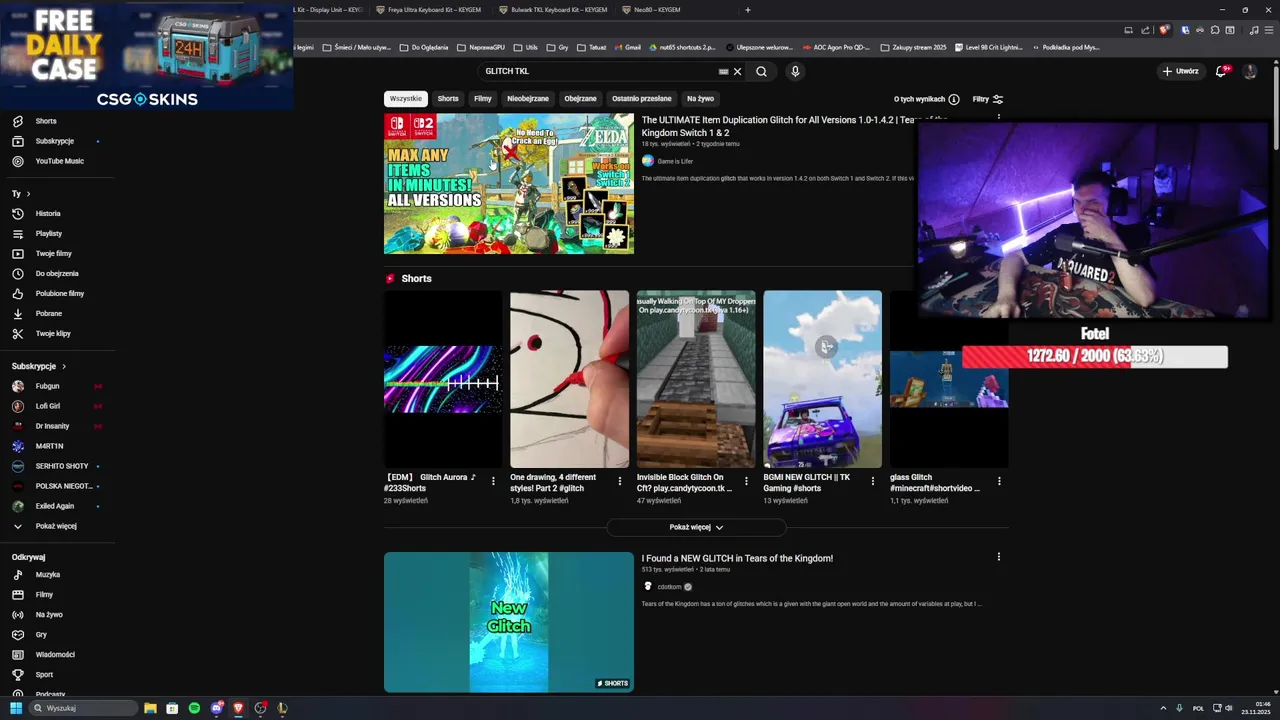The height and width of the screenshot is (720, 1280).
Task: Open POLSKA NIEGOT... channel subscription
Action: (x=64, y=486)
